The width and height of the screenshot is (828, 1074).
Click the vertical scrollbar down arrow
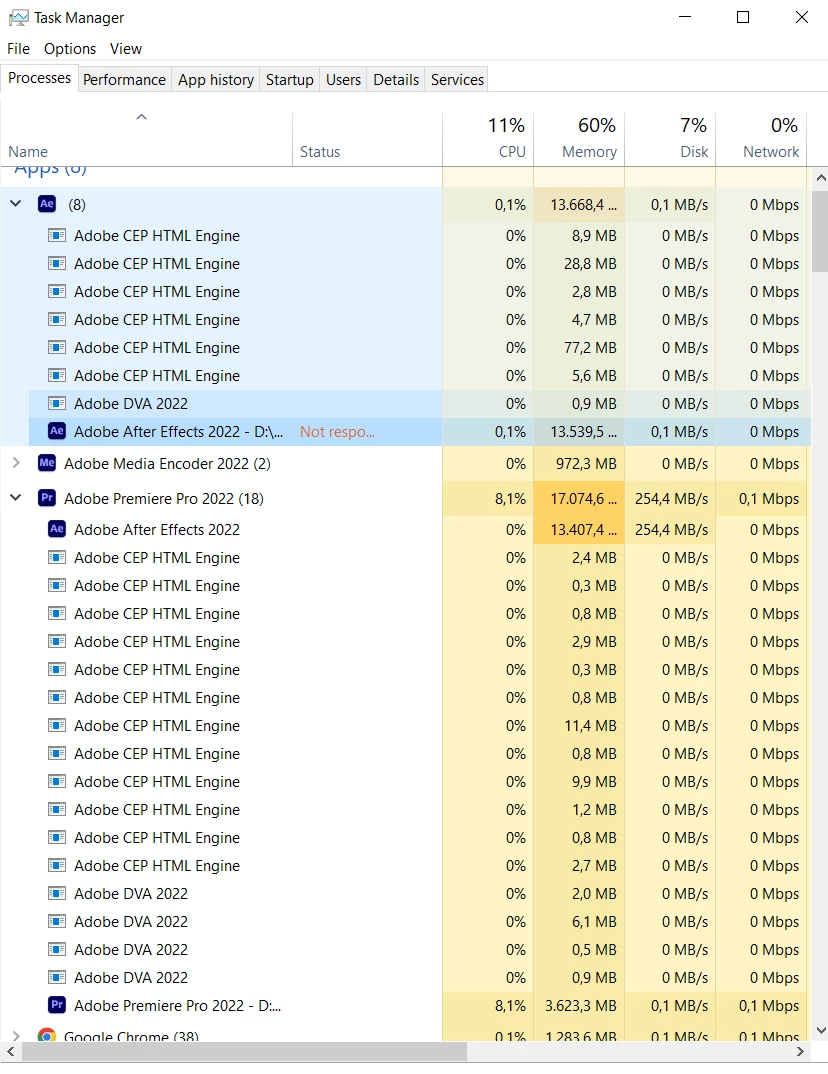pyautogui.click(x=820, y=1031)
